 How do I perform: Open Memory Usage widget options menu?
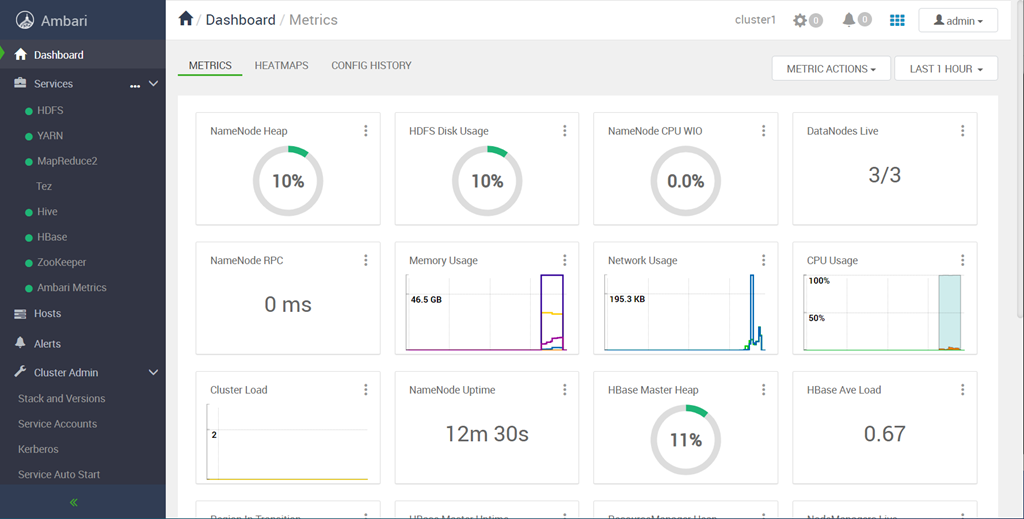pos(565,260)
